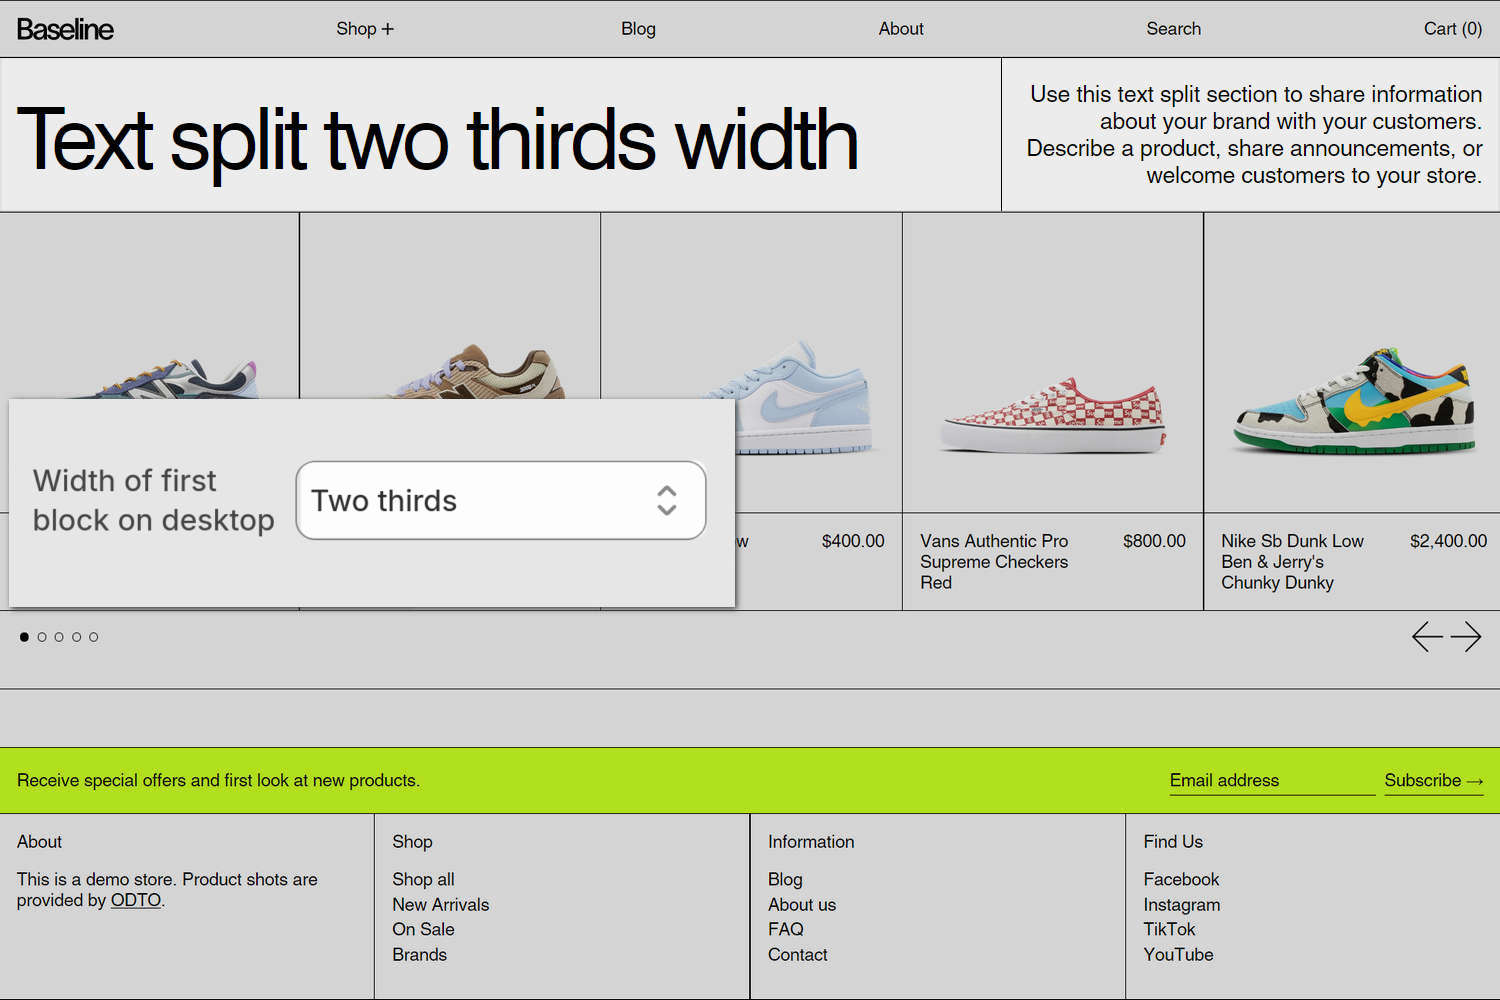Click the ODTO link in the footer
Image resolution: width=1500 pixels, height=1000 pixels.
pos(136,900)
